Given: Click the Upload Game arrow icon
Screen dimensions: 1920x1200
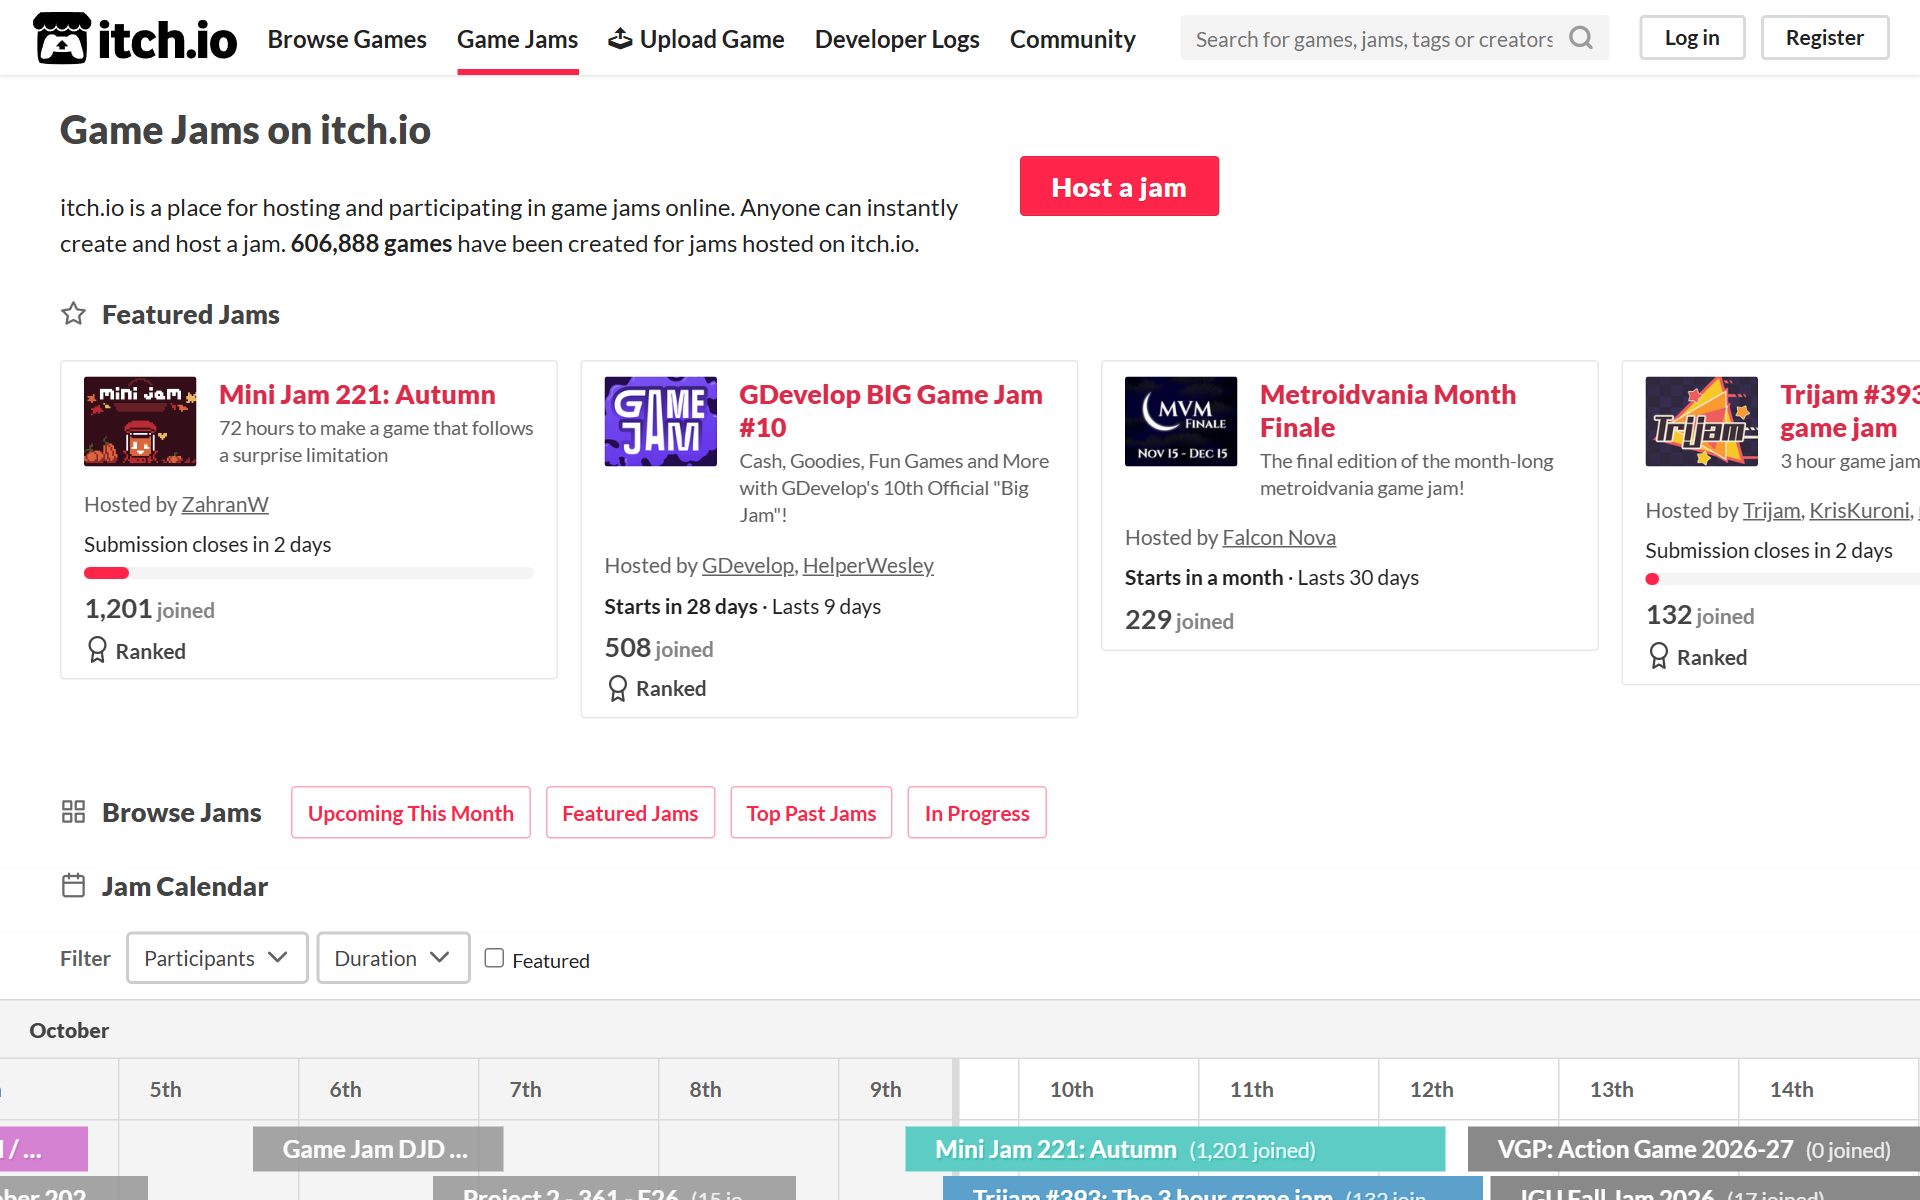Looking at the screenshot, I should click(x=620, y=38).
